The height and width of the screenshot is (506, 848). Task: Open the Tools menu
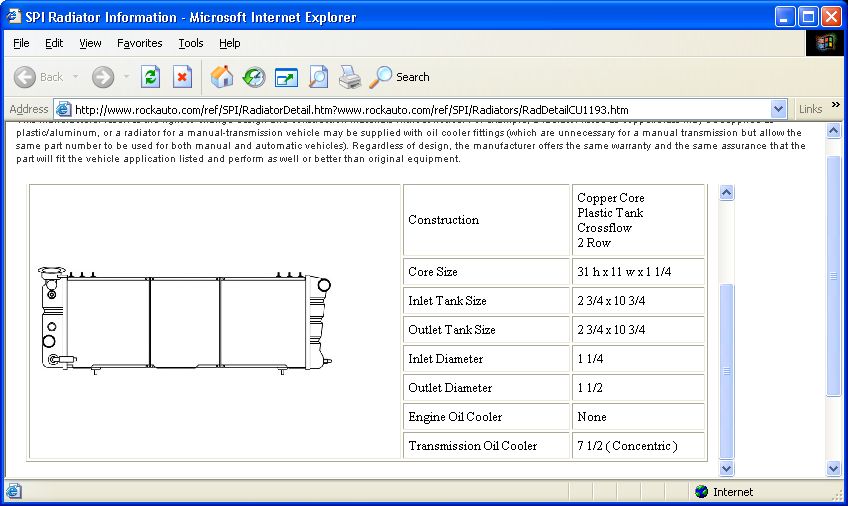(x=191, y=43)
